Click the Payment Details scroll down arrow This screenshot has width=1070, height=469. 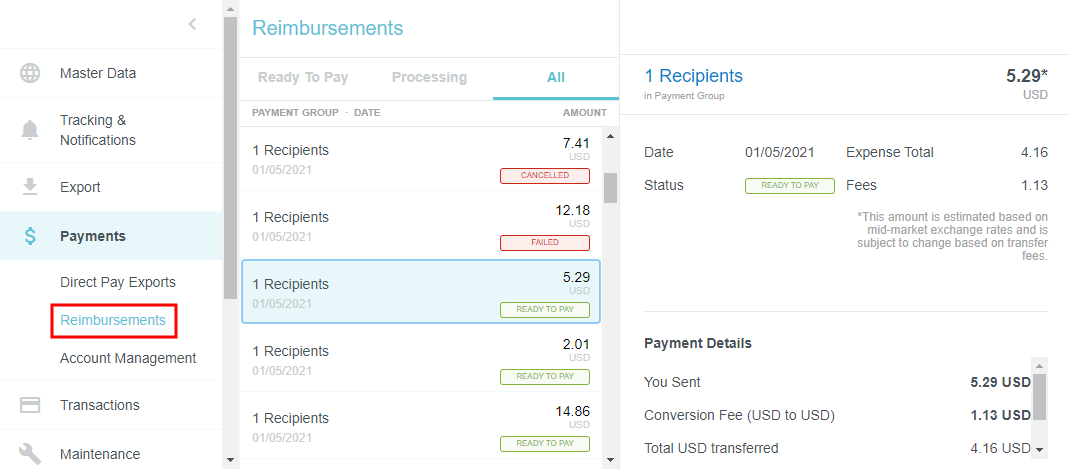point(1039,451)
